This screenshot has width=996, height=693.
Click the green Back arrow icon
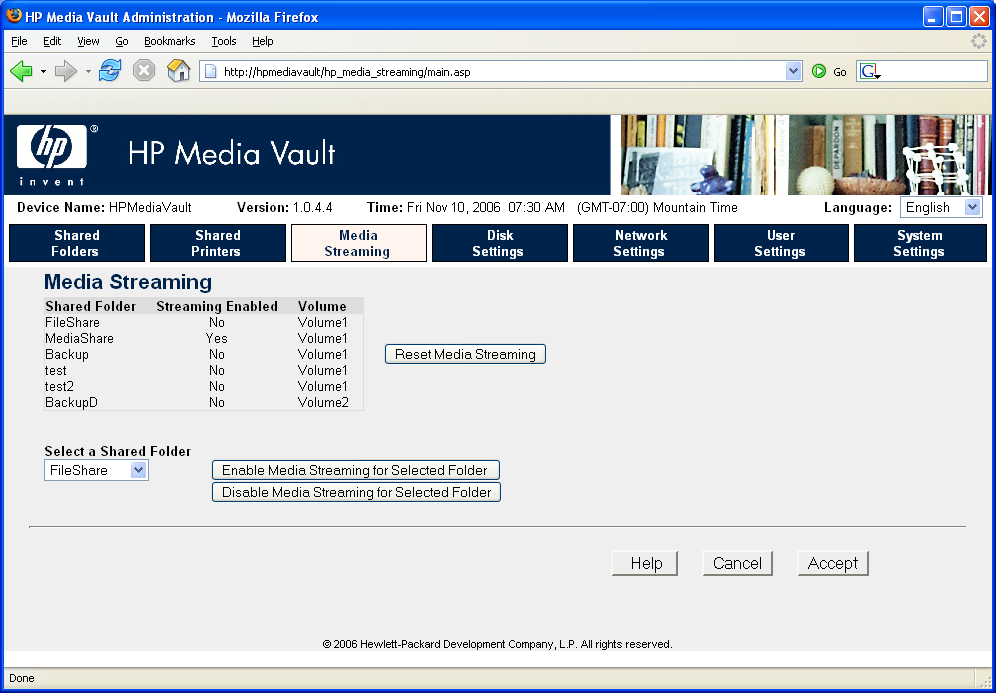point(21,71)
